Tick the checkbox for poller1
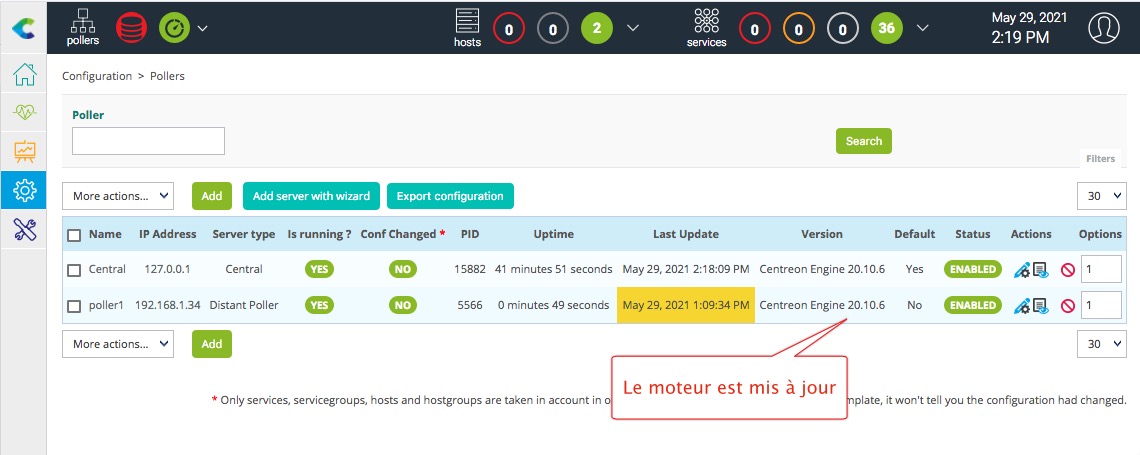Image resolution: width=1140 pixels, height=455 pixels. click(x=74, y=306)
